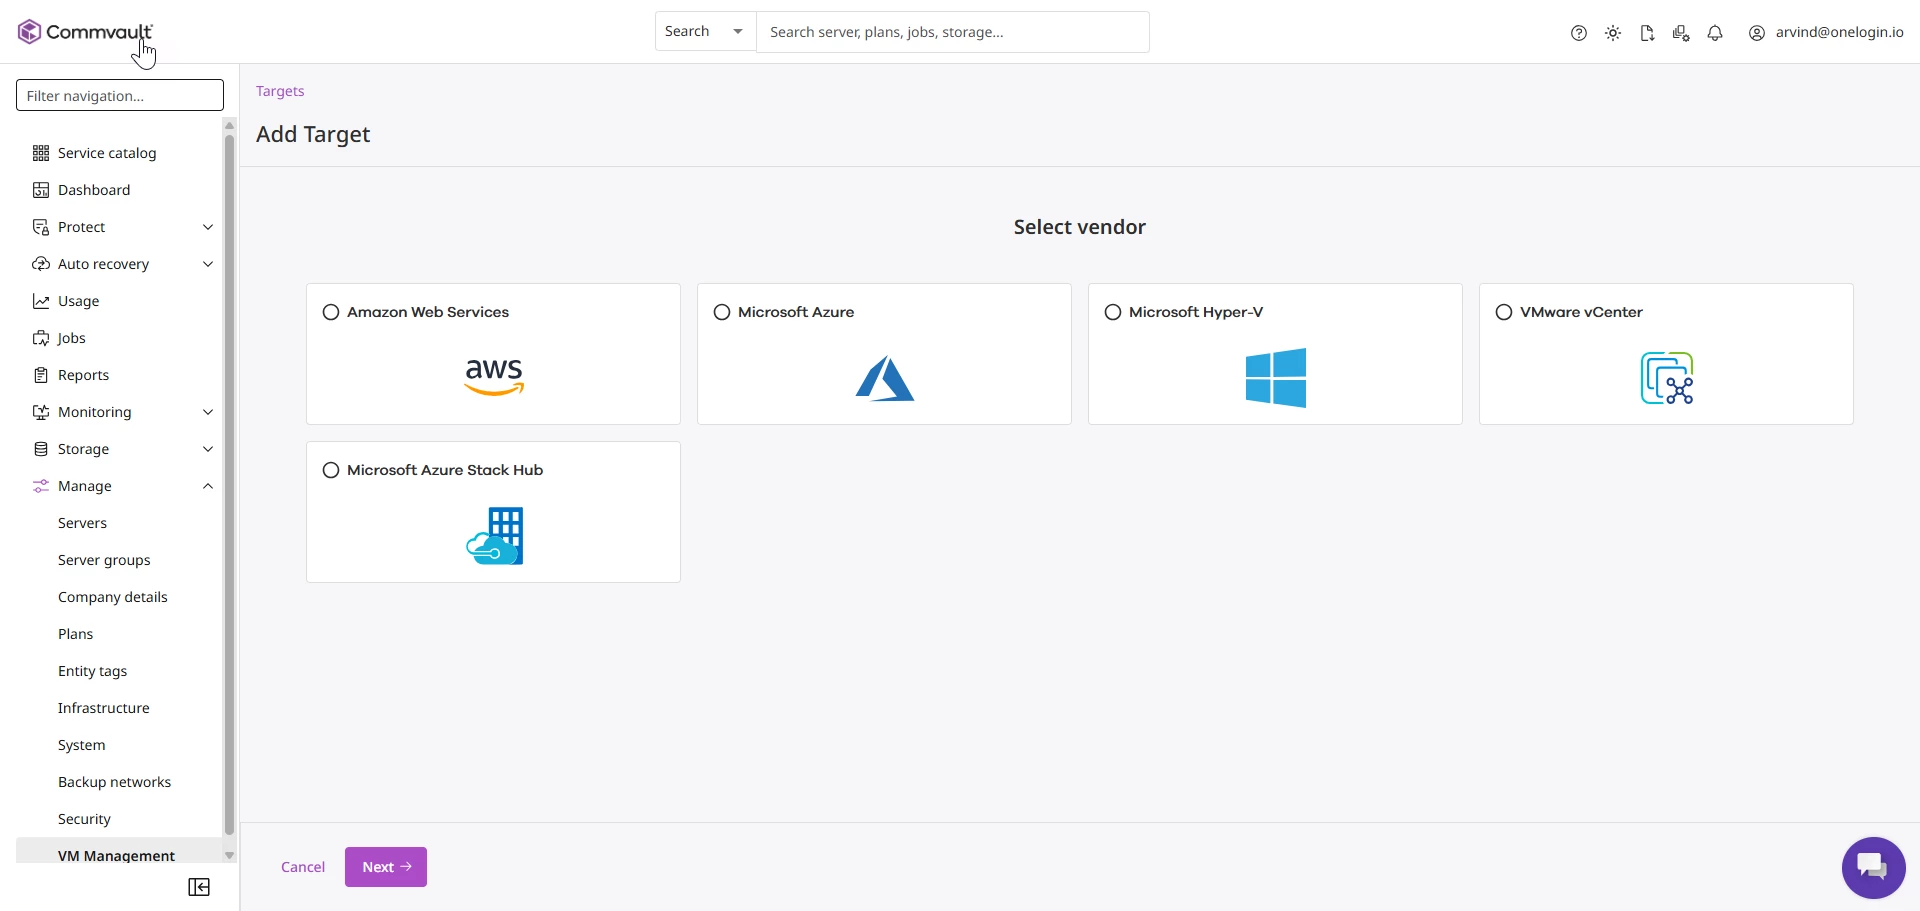Click the Targets breadcrumb link
Image resolution: width=1920 pixels, height=911 pixels.
click(x=280, y=91)
